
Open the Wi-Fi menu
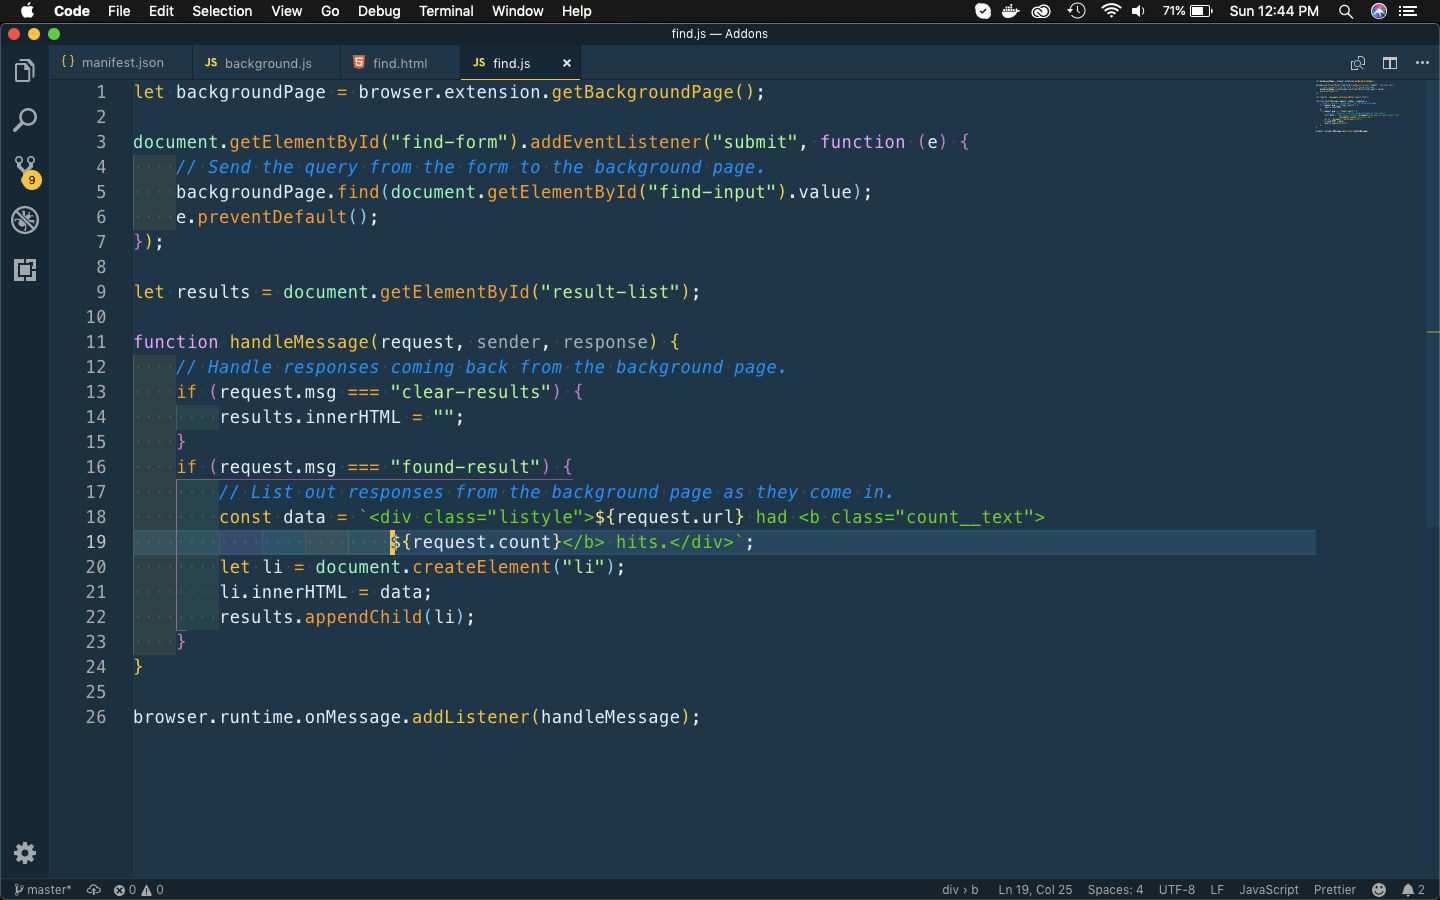click(1110, 11)
